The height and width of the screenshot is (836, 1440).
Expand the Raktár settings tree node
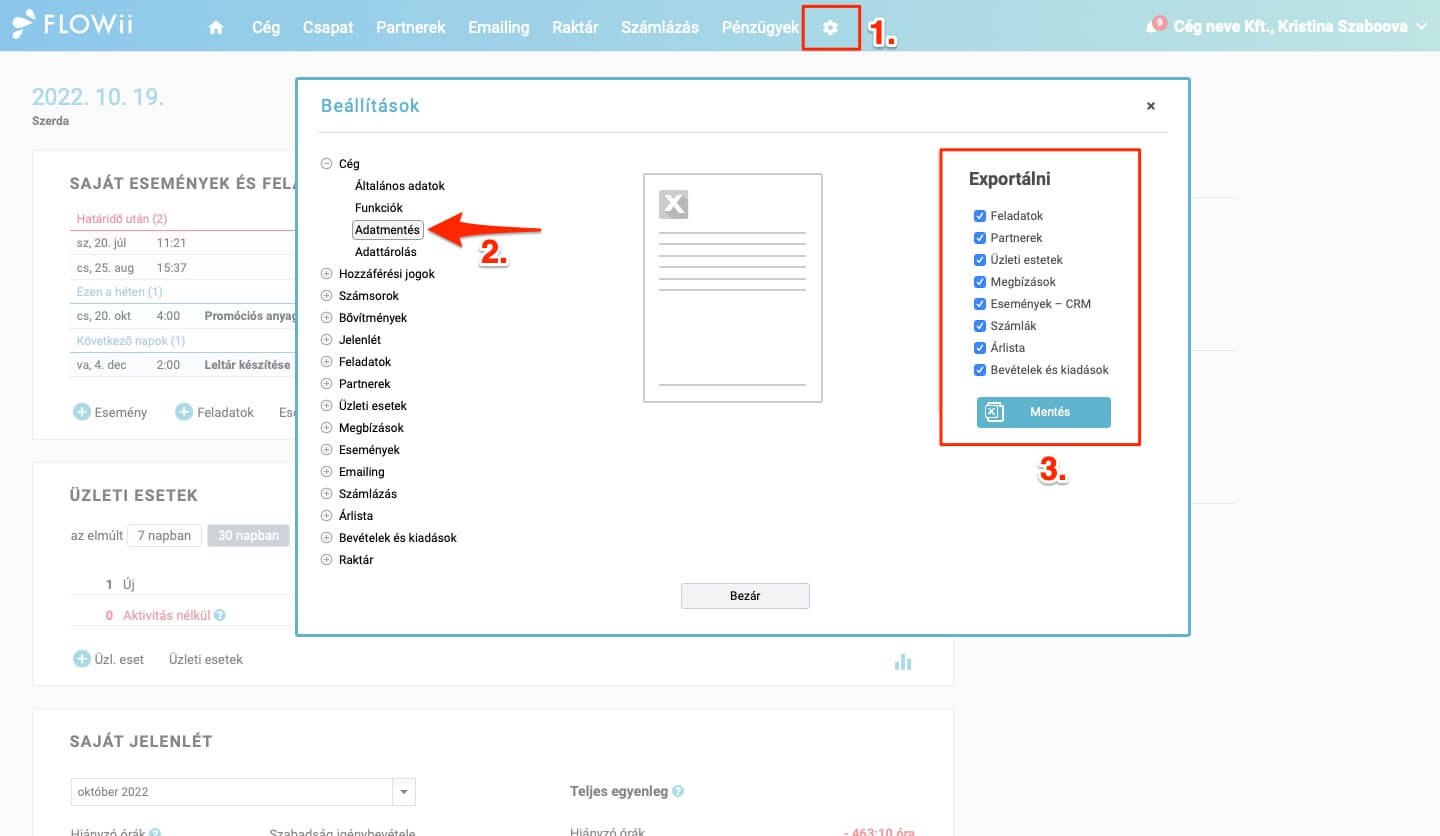[326, 560]
